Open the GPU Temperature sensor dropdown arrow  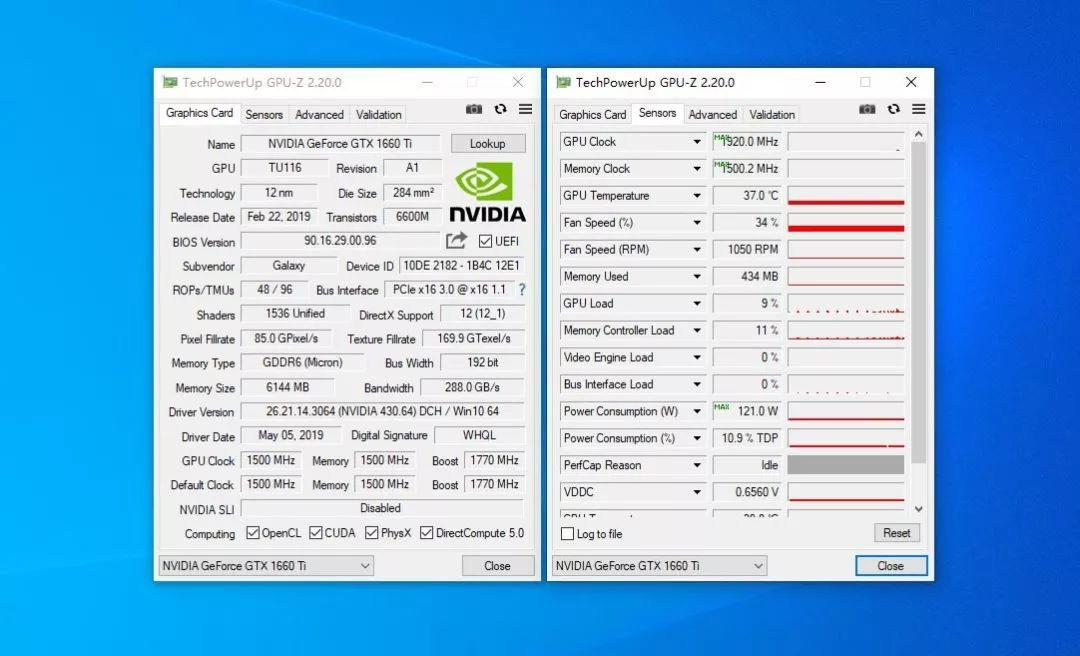point(697,196)
